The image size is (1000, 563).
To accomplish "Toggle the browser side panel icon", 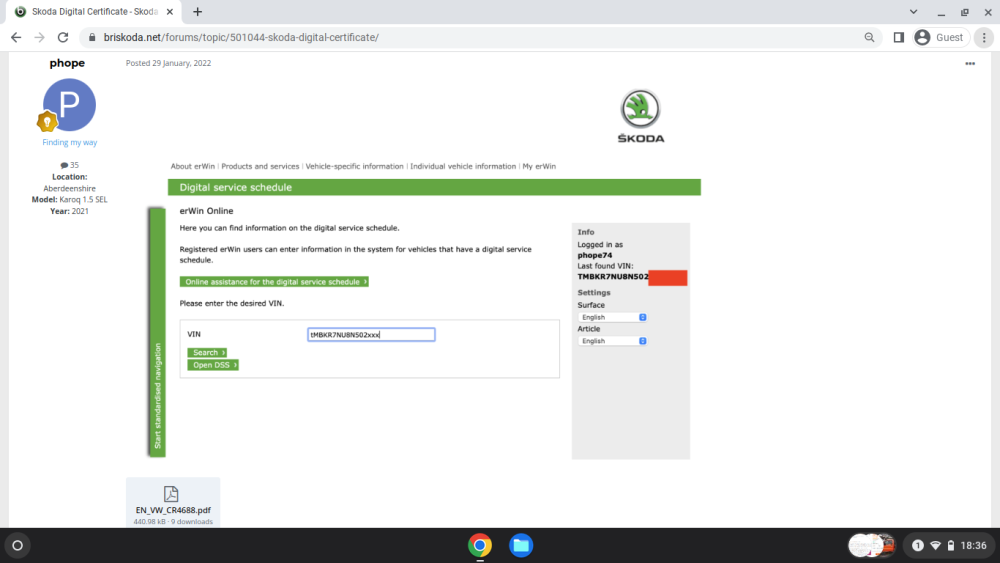I will [899, 38].
